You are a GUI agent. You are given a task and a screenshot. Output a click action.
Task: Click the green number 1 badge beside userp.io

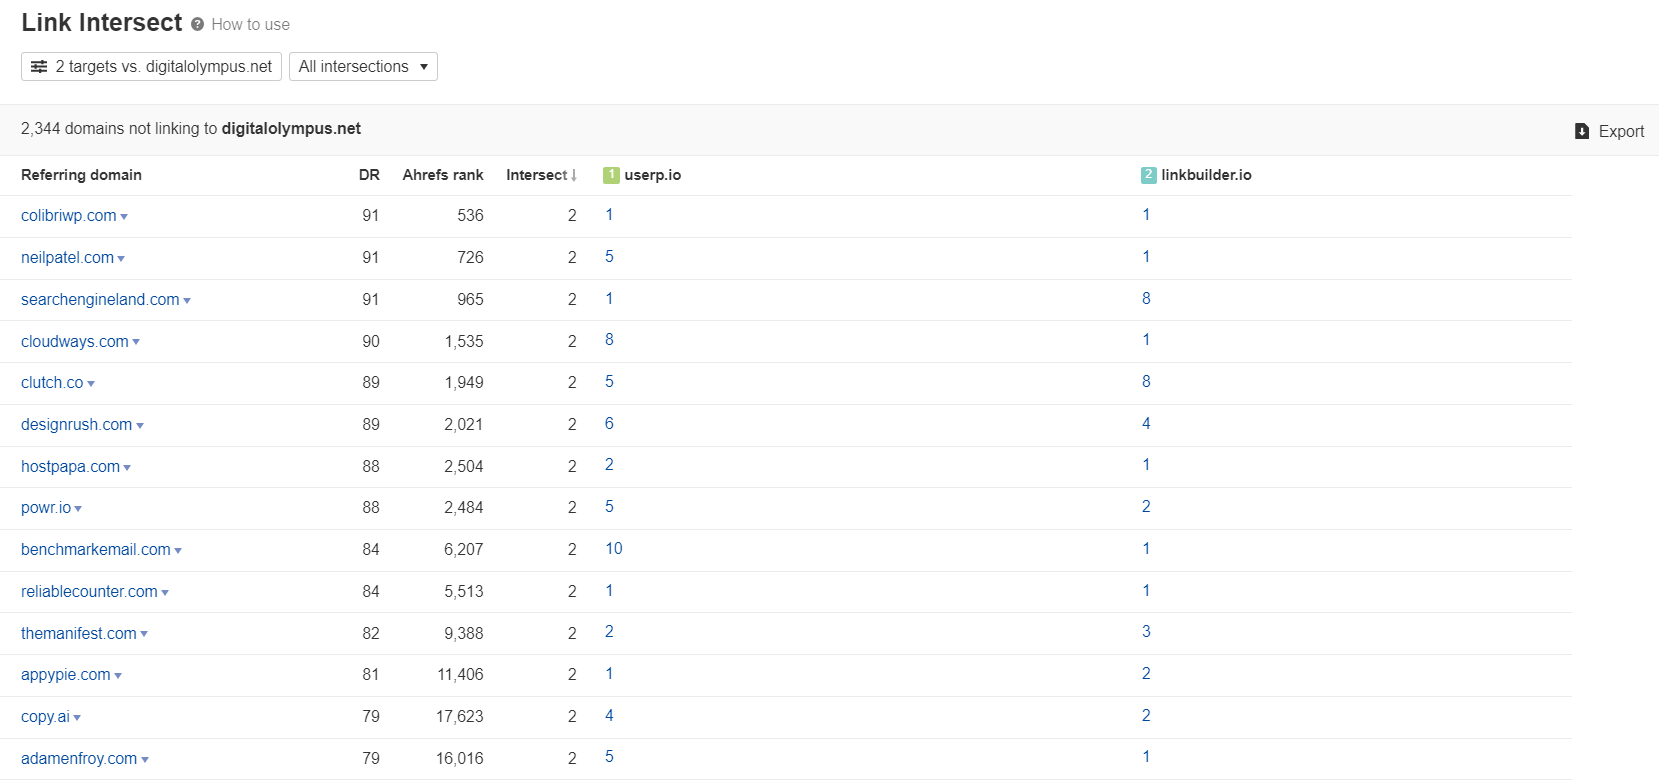click(x=611, y=175)
